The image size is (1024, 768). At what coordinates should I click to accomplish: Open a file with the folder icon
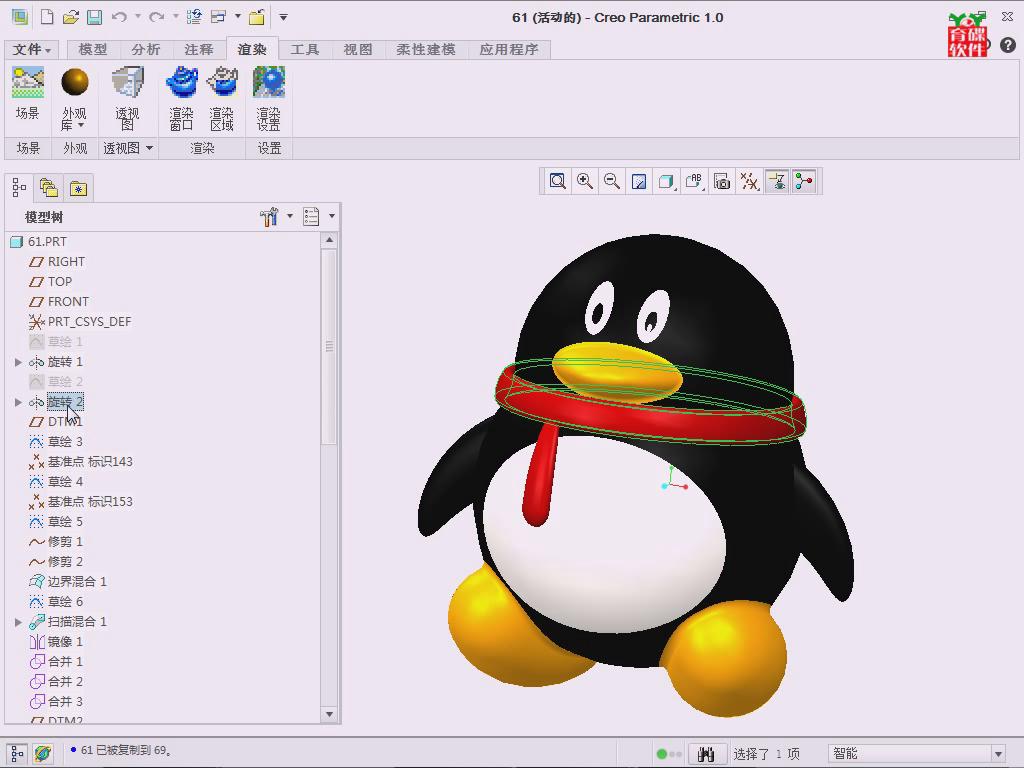click(71, 18)
